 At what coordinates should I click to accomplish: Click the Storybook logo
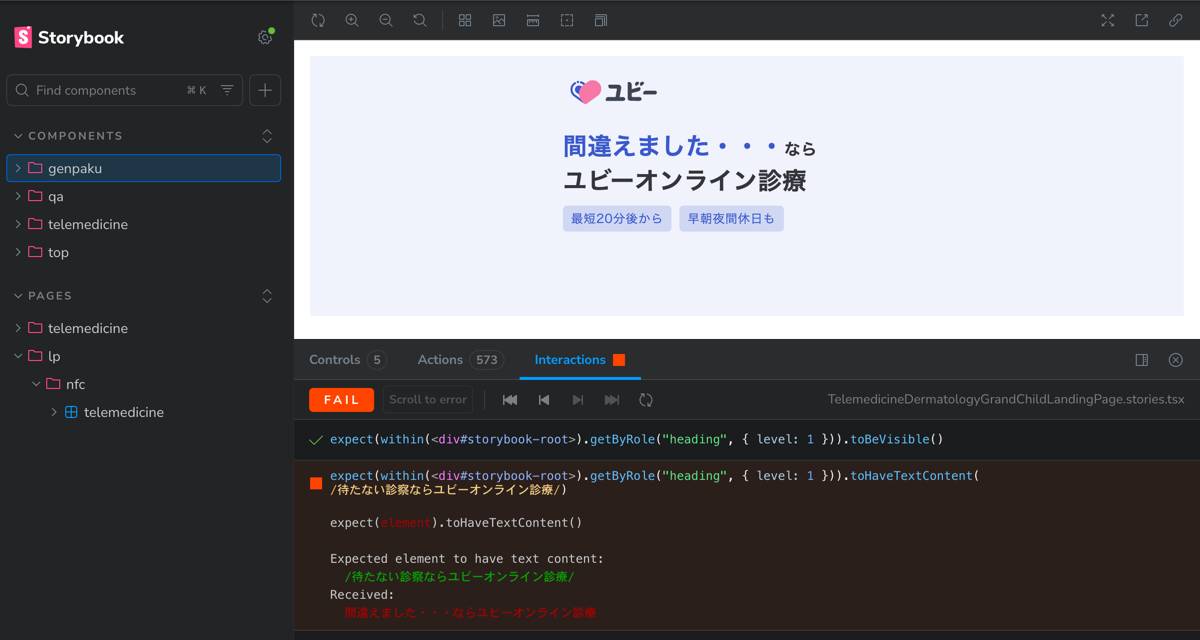pyautogui.click(x=69, y=38)
